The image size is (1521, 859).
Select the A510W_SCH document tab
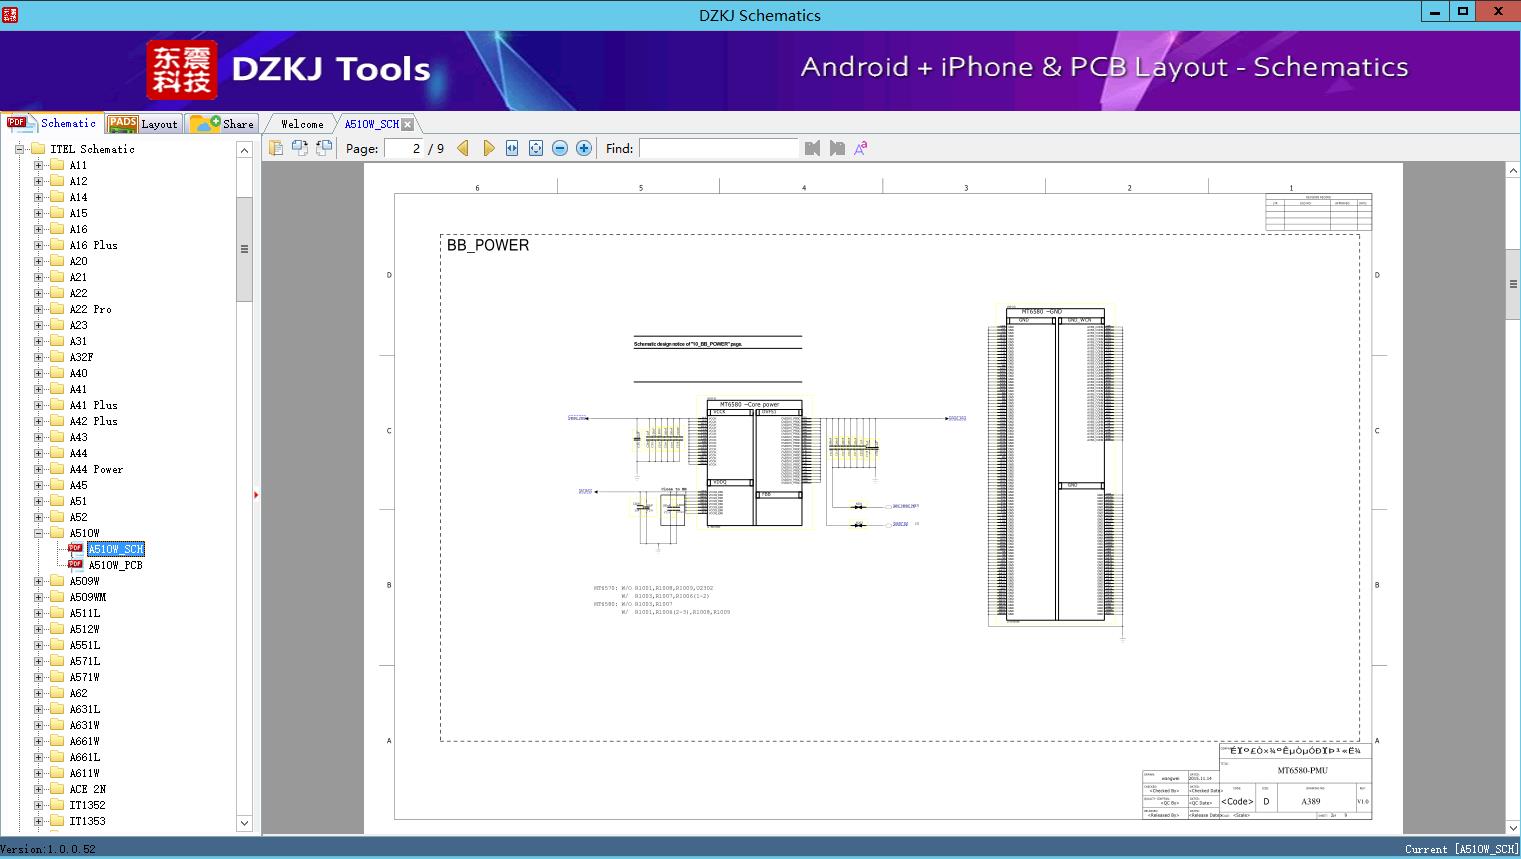[x=371, y=124]
